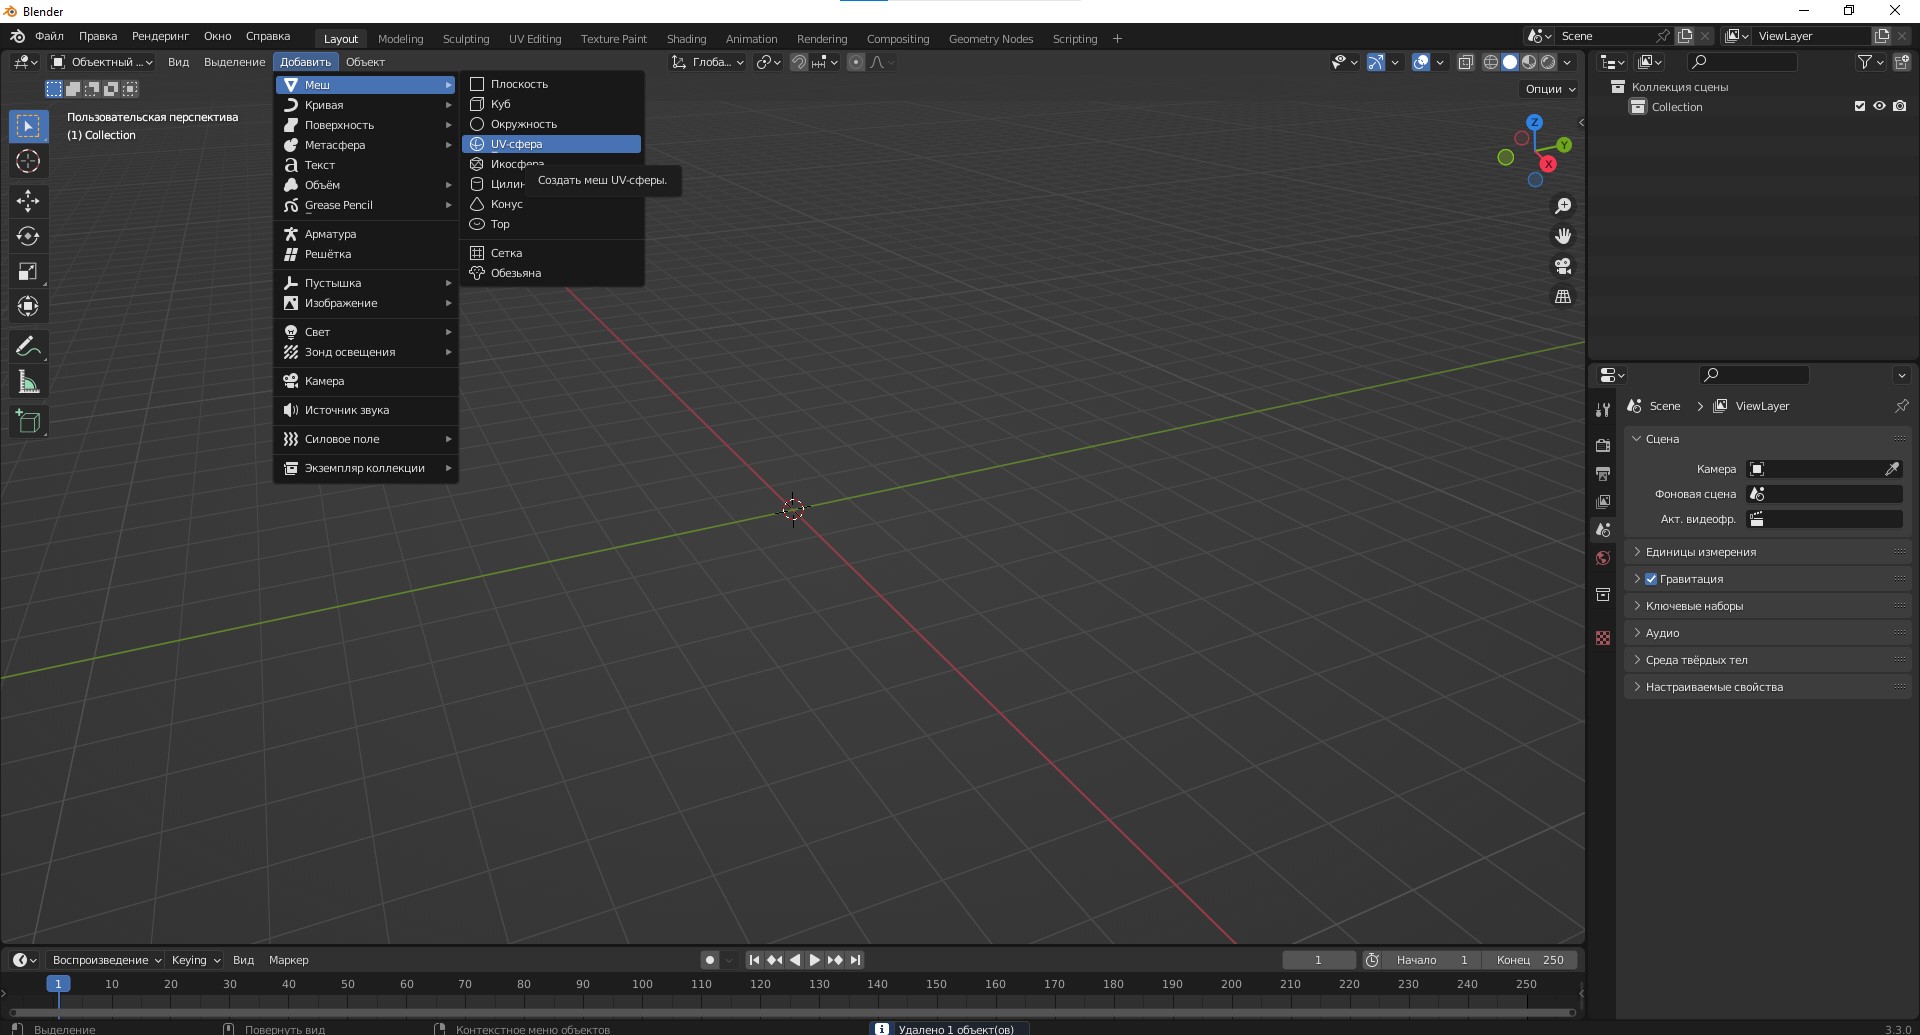The height and width of the screenshot is (1035, 1920).
Task: Switch to rendered viewport shading
Action: point(1548,62)
